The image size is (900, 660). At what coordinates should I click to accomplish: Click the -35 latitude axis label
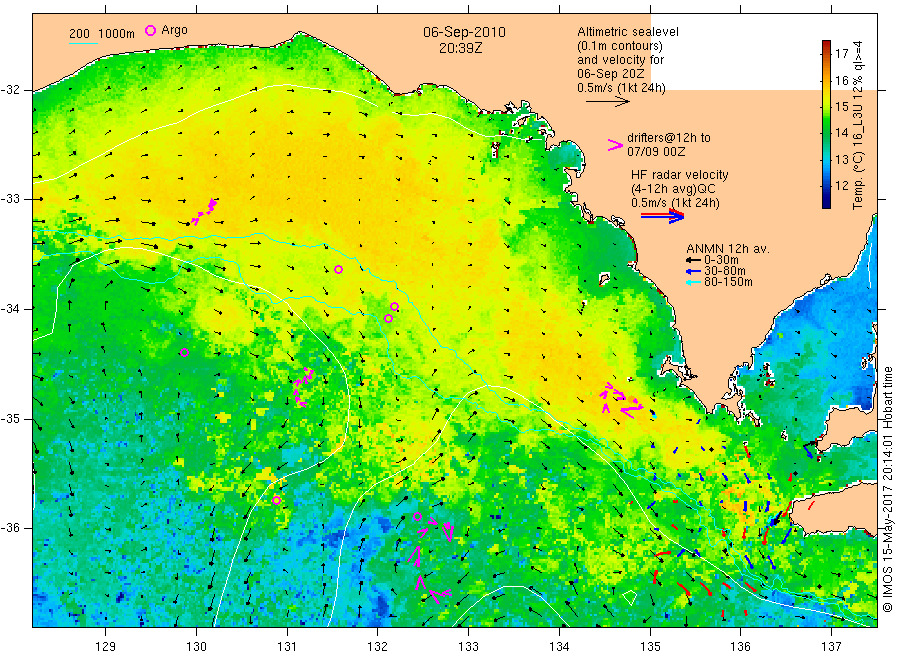click(x=10, y=418)
